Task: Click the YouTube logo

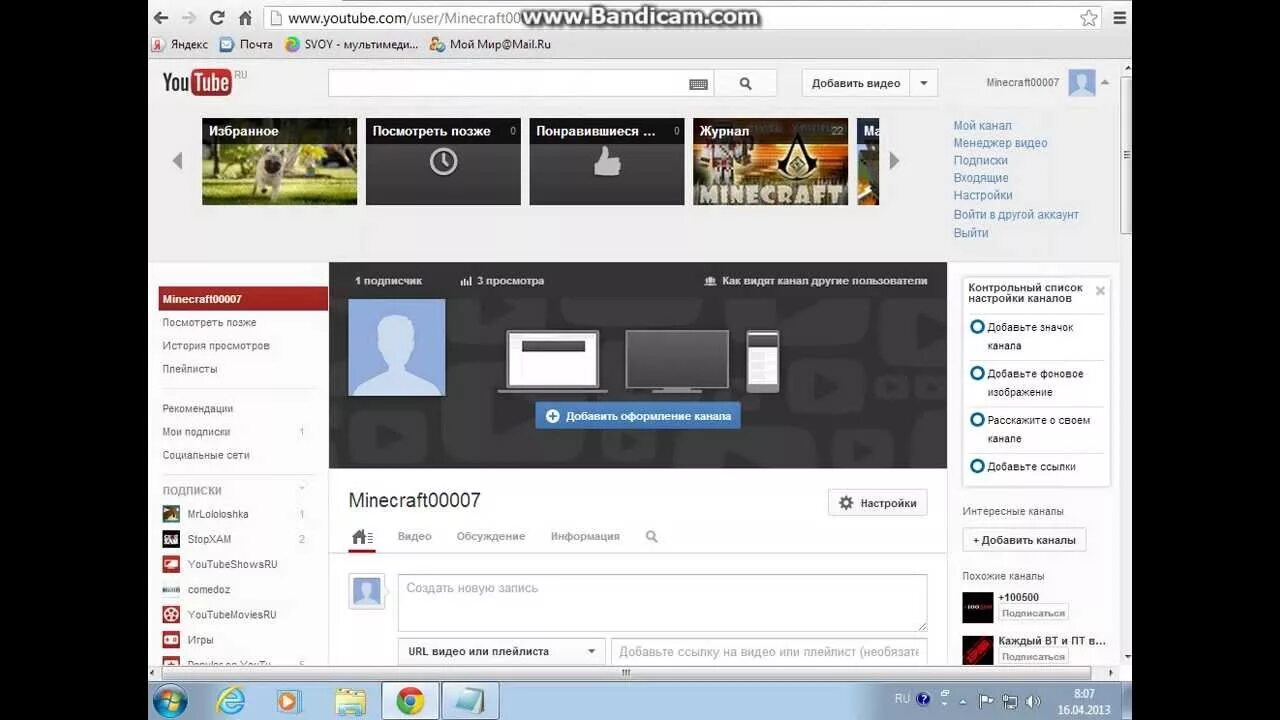Action: coord(198,82)
